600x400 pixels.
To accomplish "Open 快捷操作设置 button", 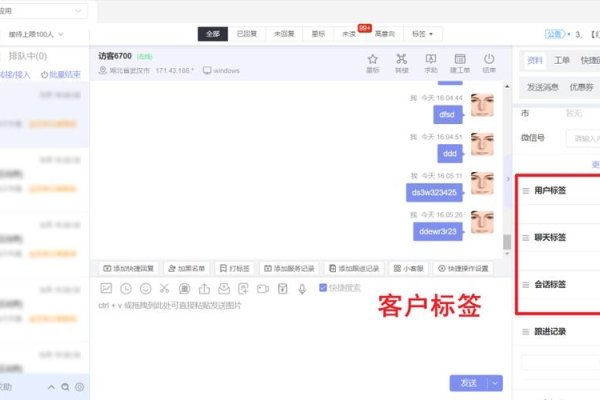I will 463,268.
